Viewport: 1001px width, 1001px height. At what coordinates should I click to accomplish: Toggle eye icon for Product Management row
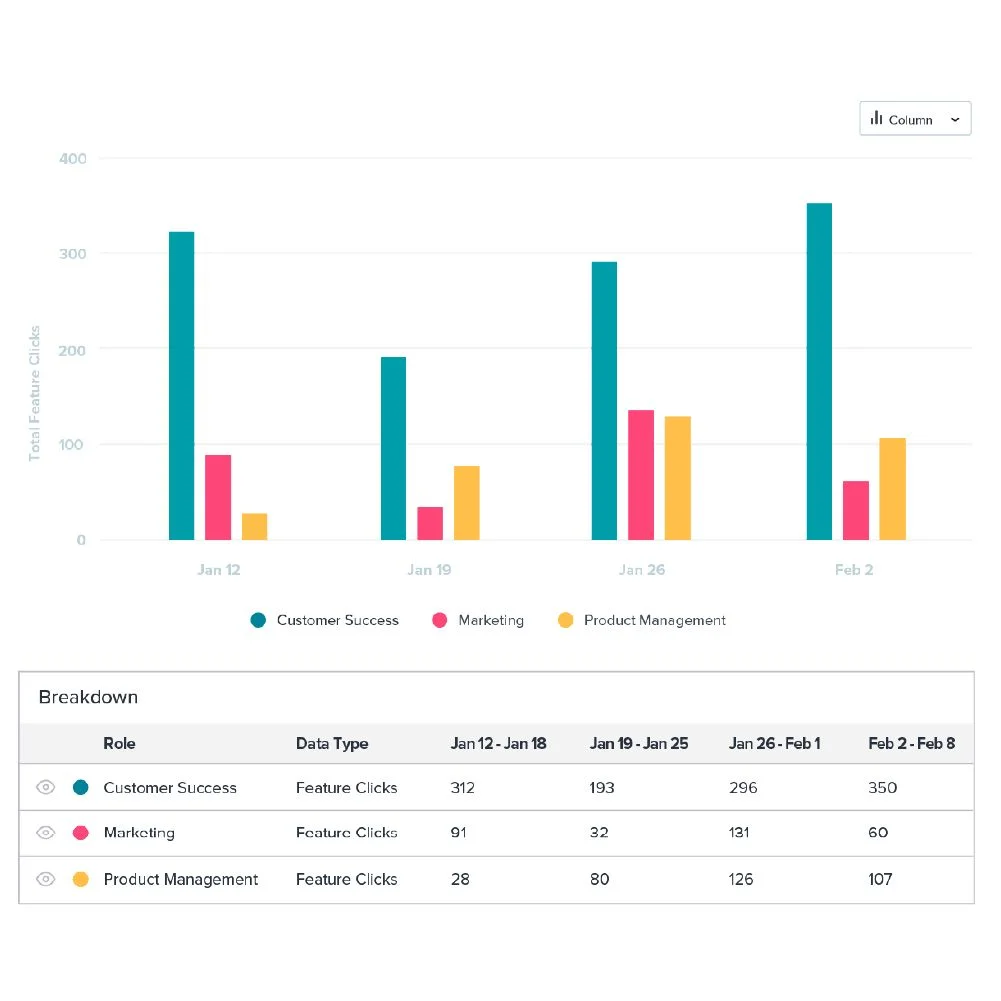click(x=45, y=879)
